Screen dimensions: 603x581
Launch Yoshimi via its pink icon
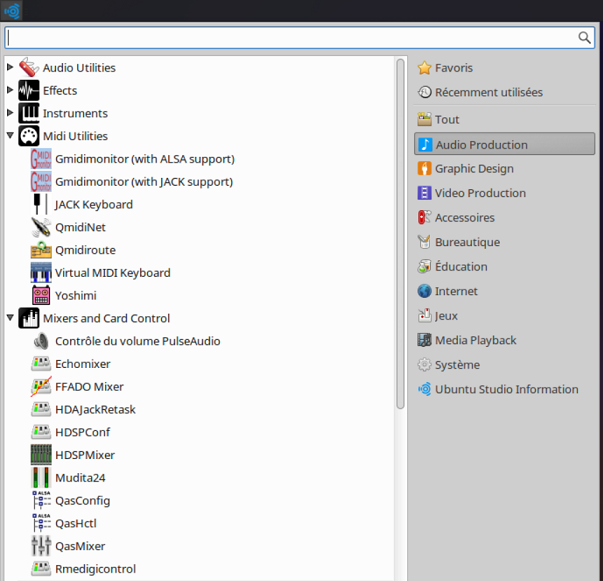click(41, 295)
